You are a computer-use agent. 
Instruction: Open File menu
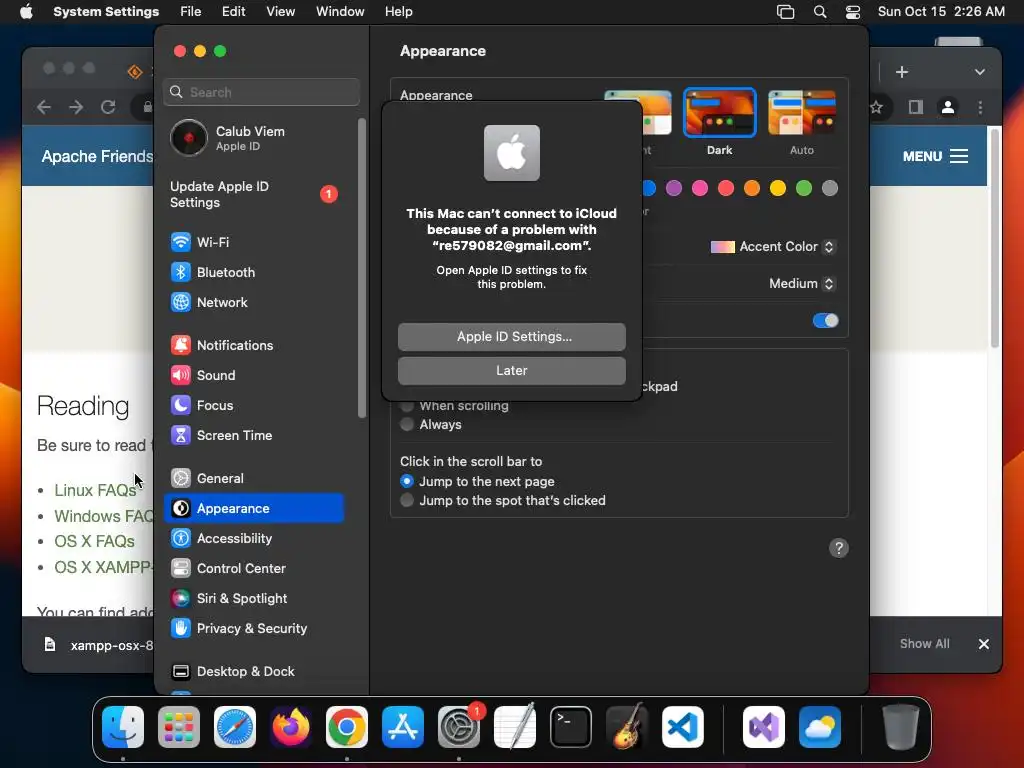click(190, 12)
